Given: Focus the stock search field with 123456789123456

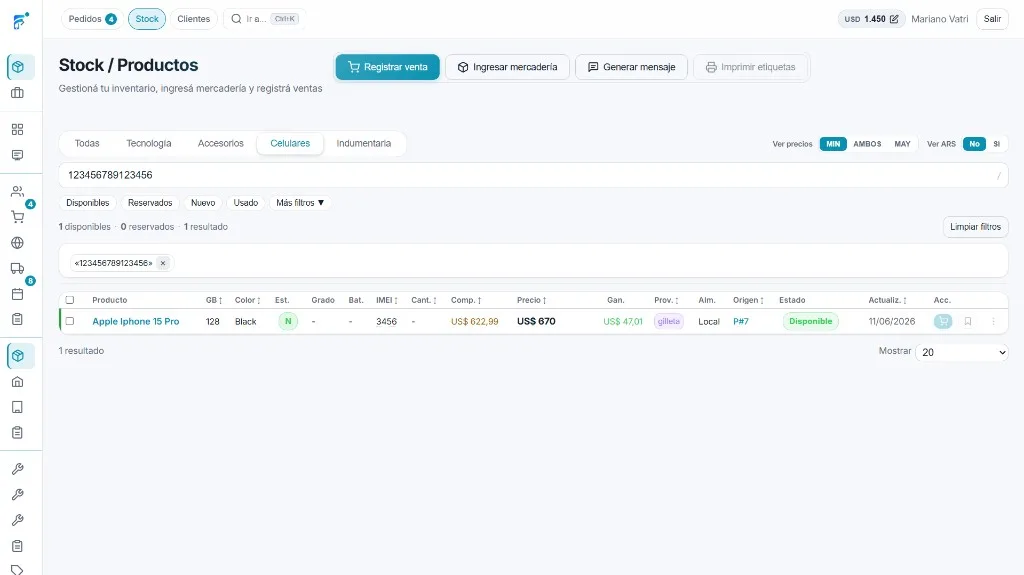Looking at the screenshot, I should click(534, 175).
